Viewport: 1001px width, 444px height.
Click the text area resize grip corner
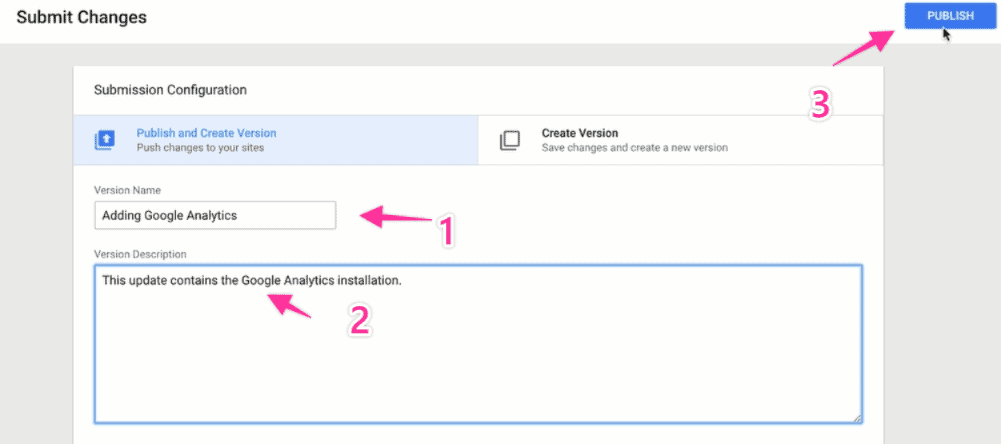tap(857, 417)
